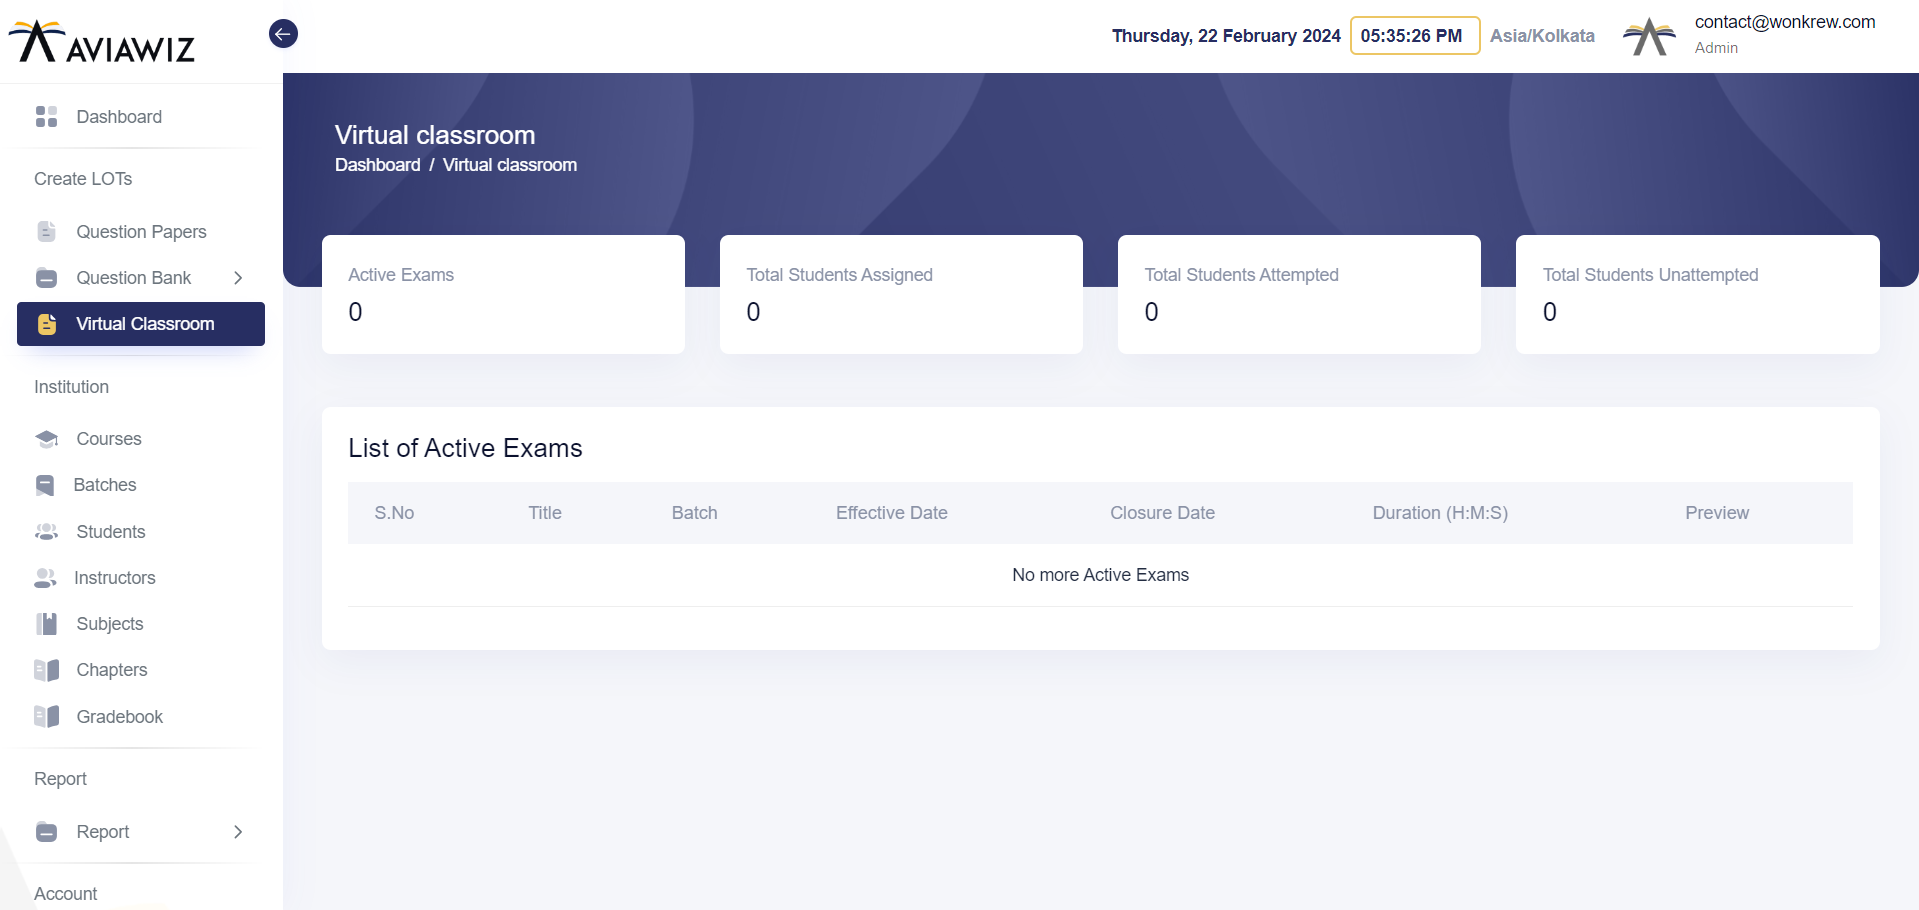Click the Total Students Attempted card
1919x910 pixels.
click(x=1299, y=294)
